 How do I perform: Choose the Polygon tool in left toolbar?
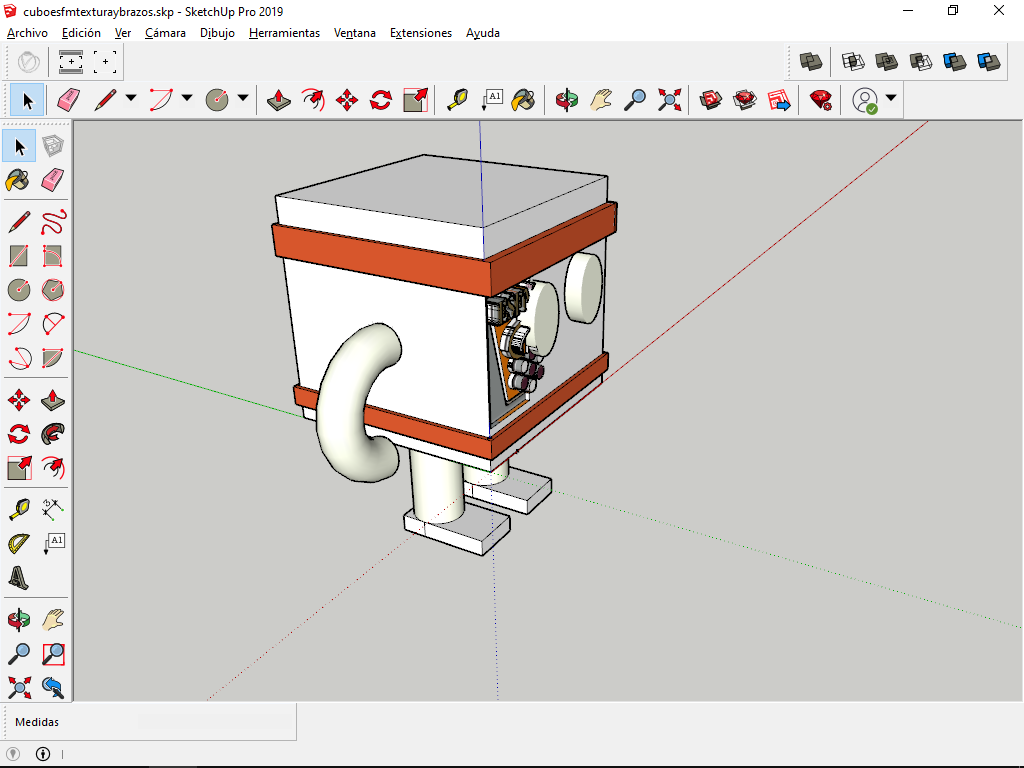click(x=54, y=290)
